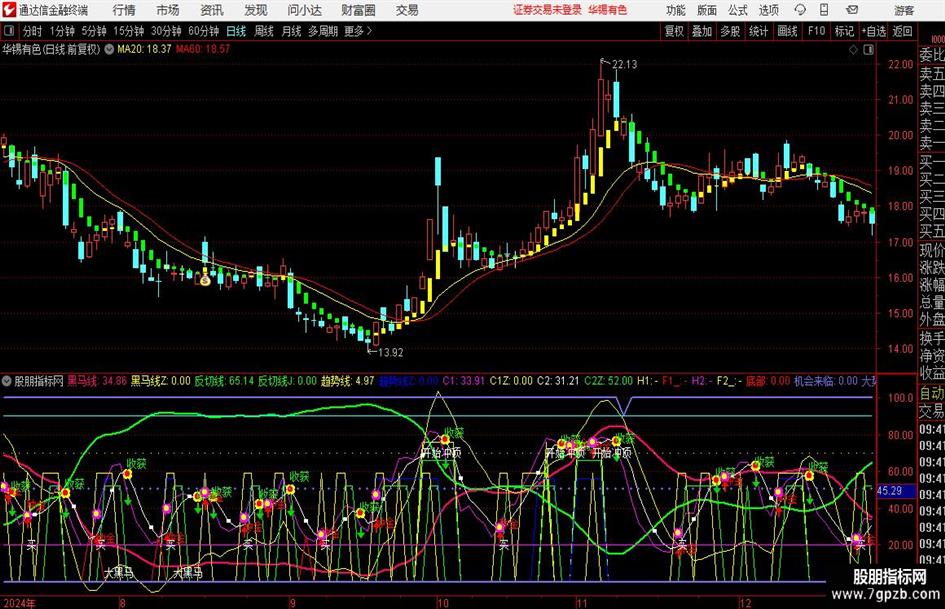Click the 股朋指标网 indicator name
945x609 pixels.
(x=39, y=381)
